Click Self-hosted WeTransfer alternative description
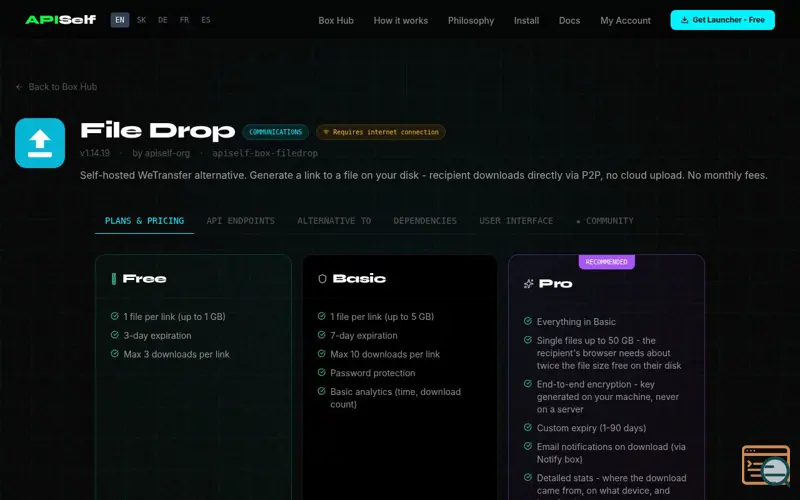This screenshot has width=800, height=500. 423,176
